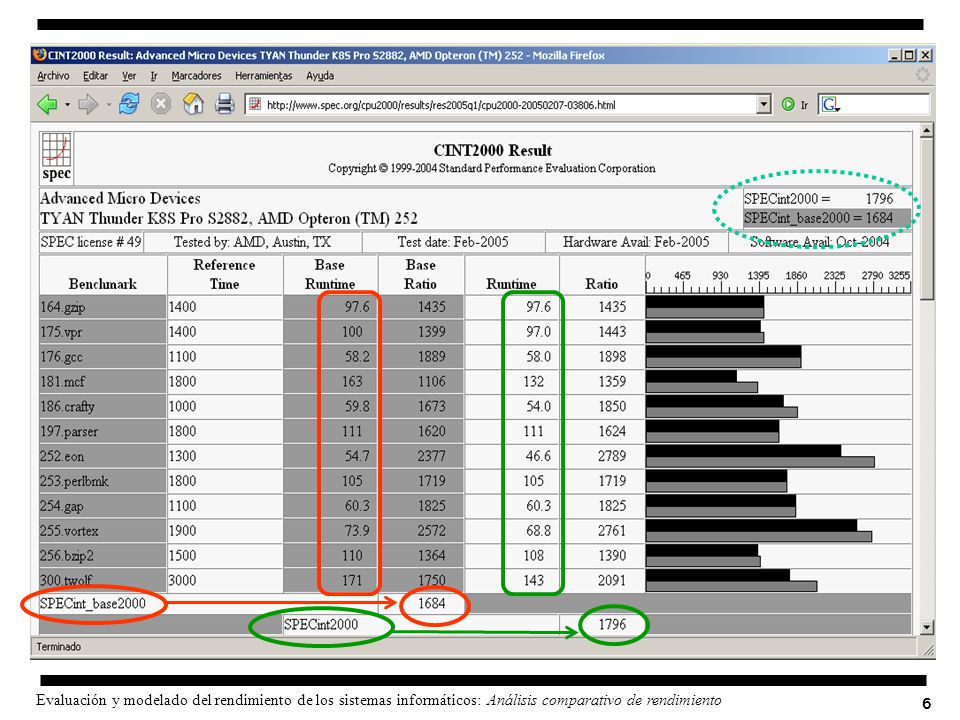The width and height of the screenshot is (960, 720).
Task: Click the 252.eon performance bar
Action: coord(760,456)
